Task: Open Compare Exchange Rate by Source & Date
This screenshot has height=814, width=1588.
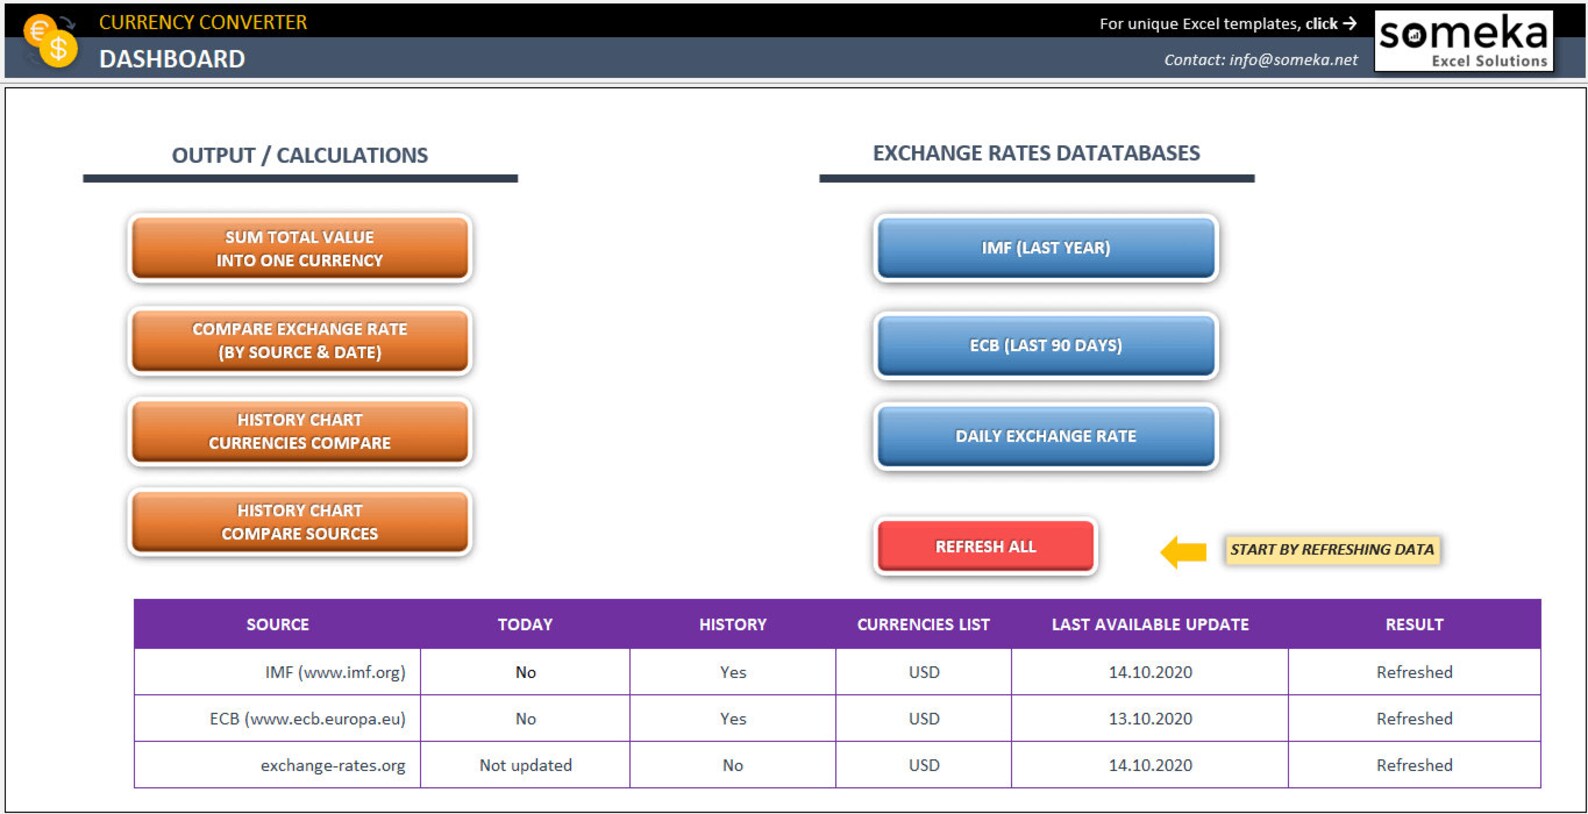Action: [300, 340]
